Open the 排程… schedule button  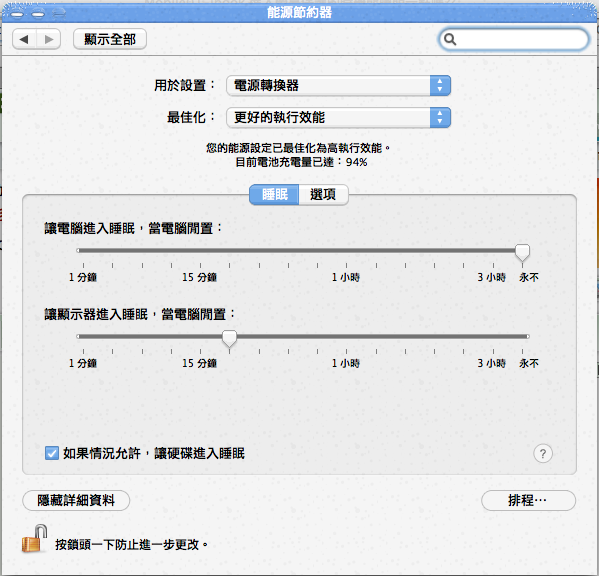528,500
